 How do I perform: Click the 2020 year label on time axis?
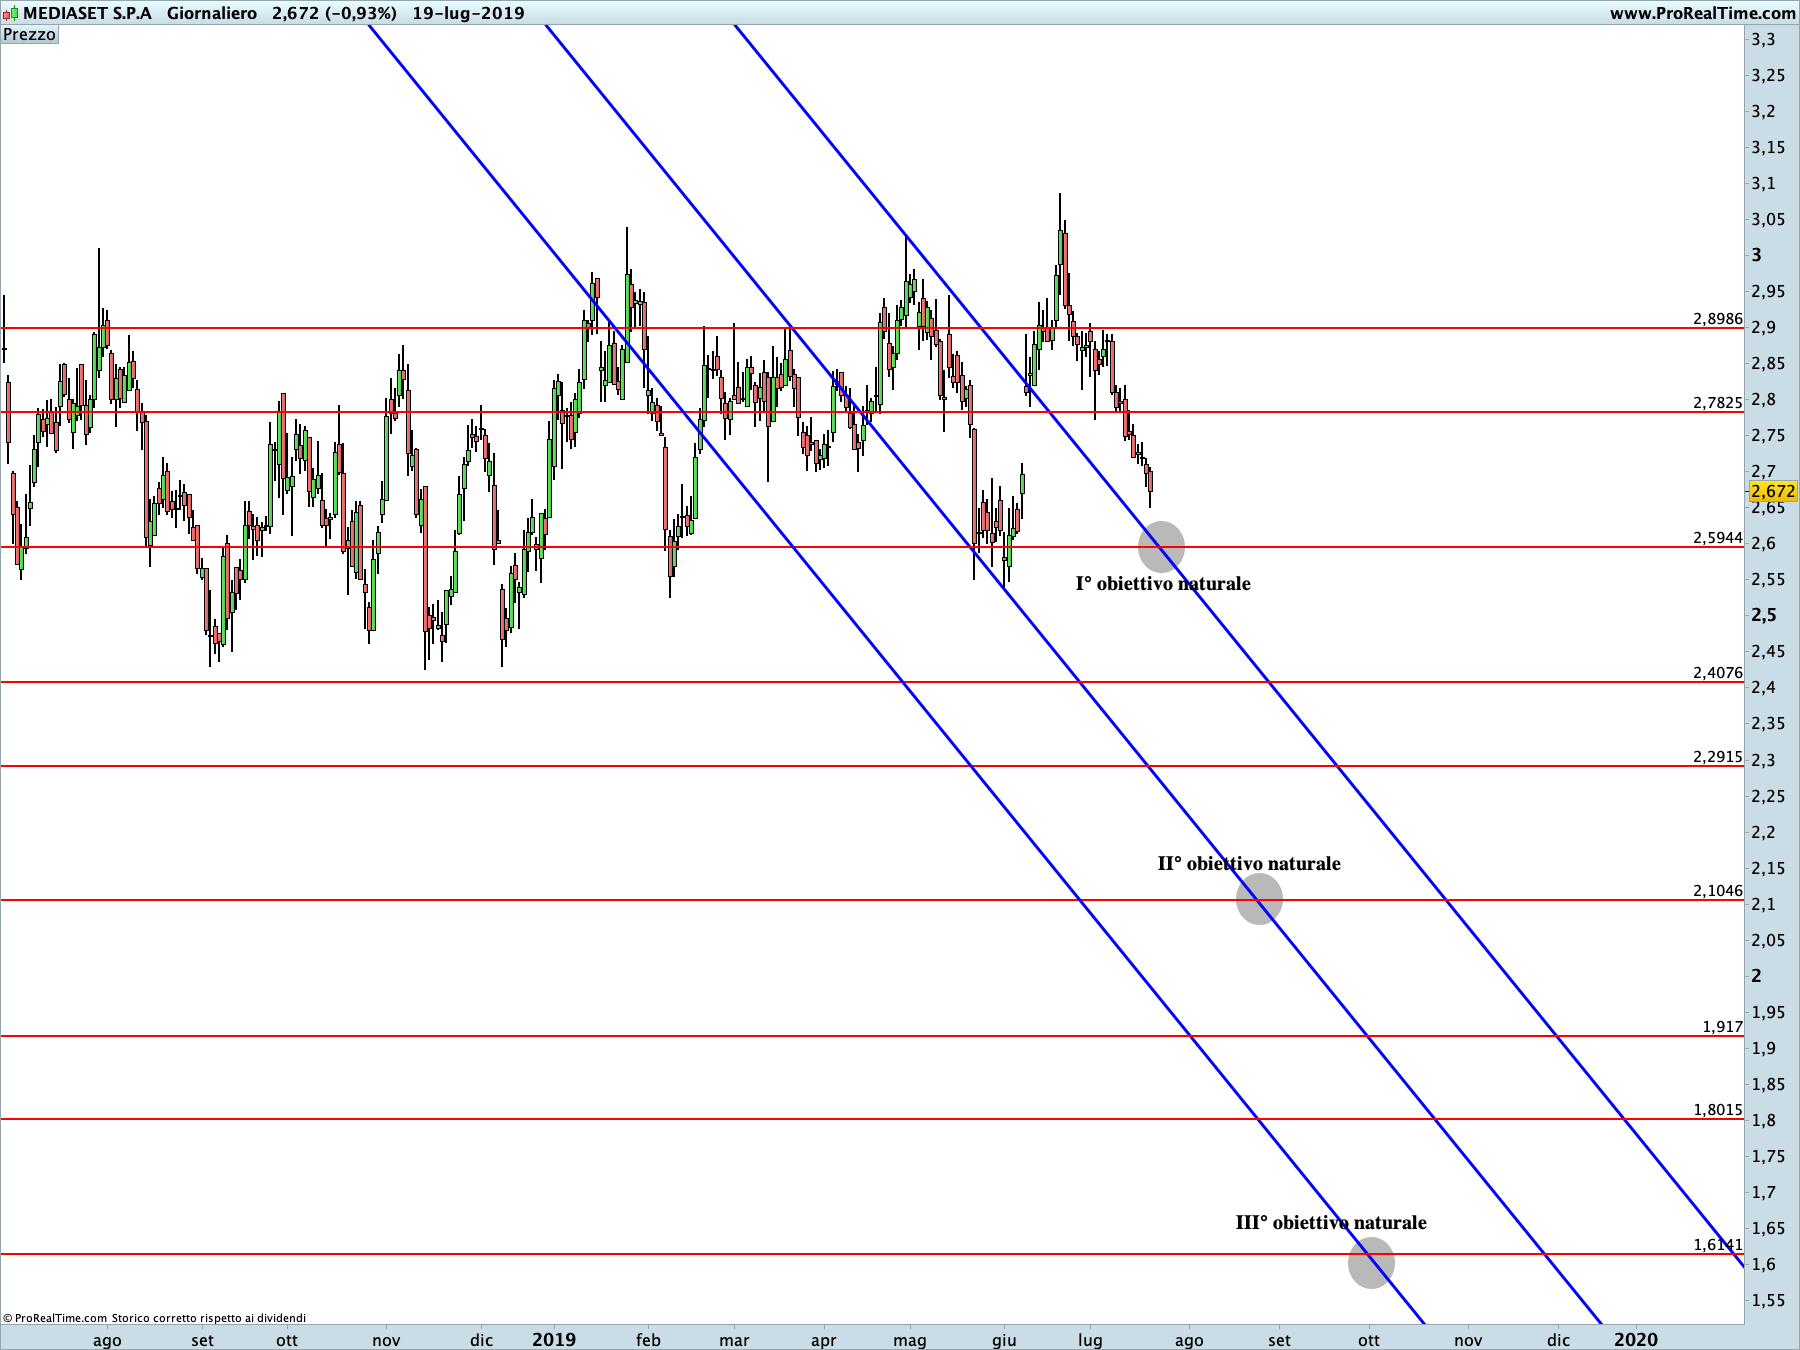click(1636, 1339)
